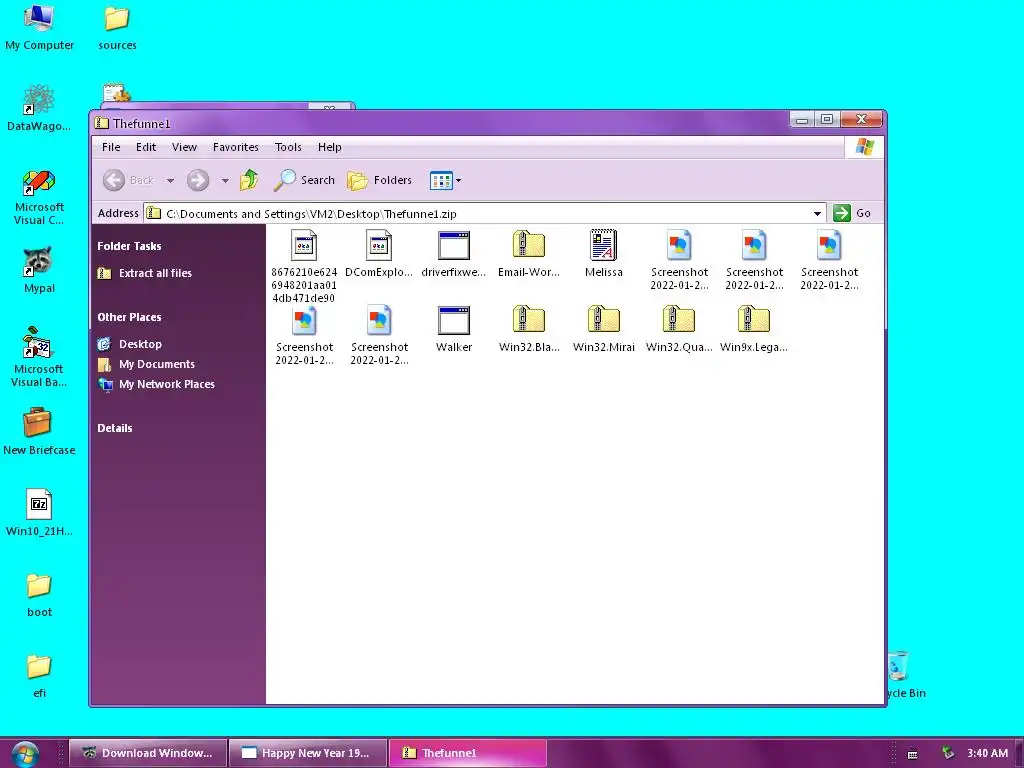
Task: Toggle the Folders pane button
Action: coord(379,180)
